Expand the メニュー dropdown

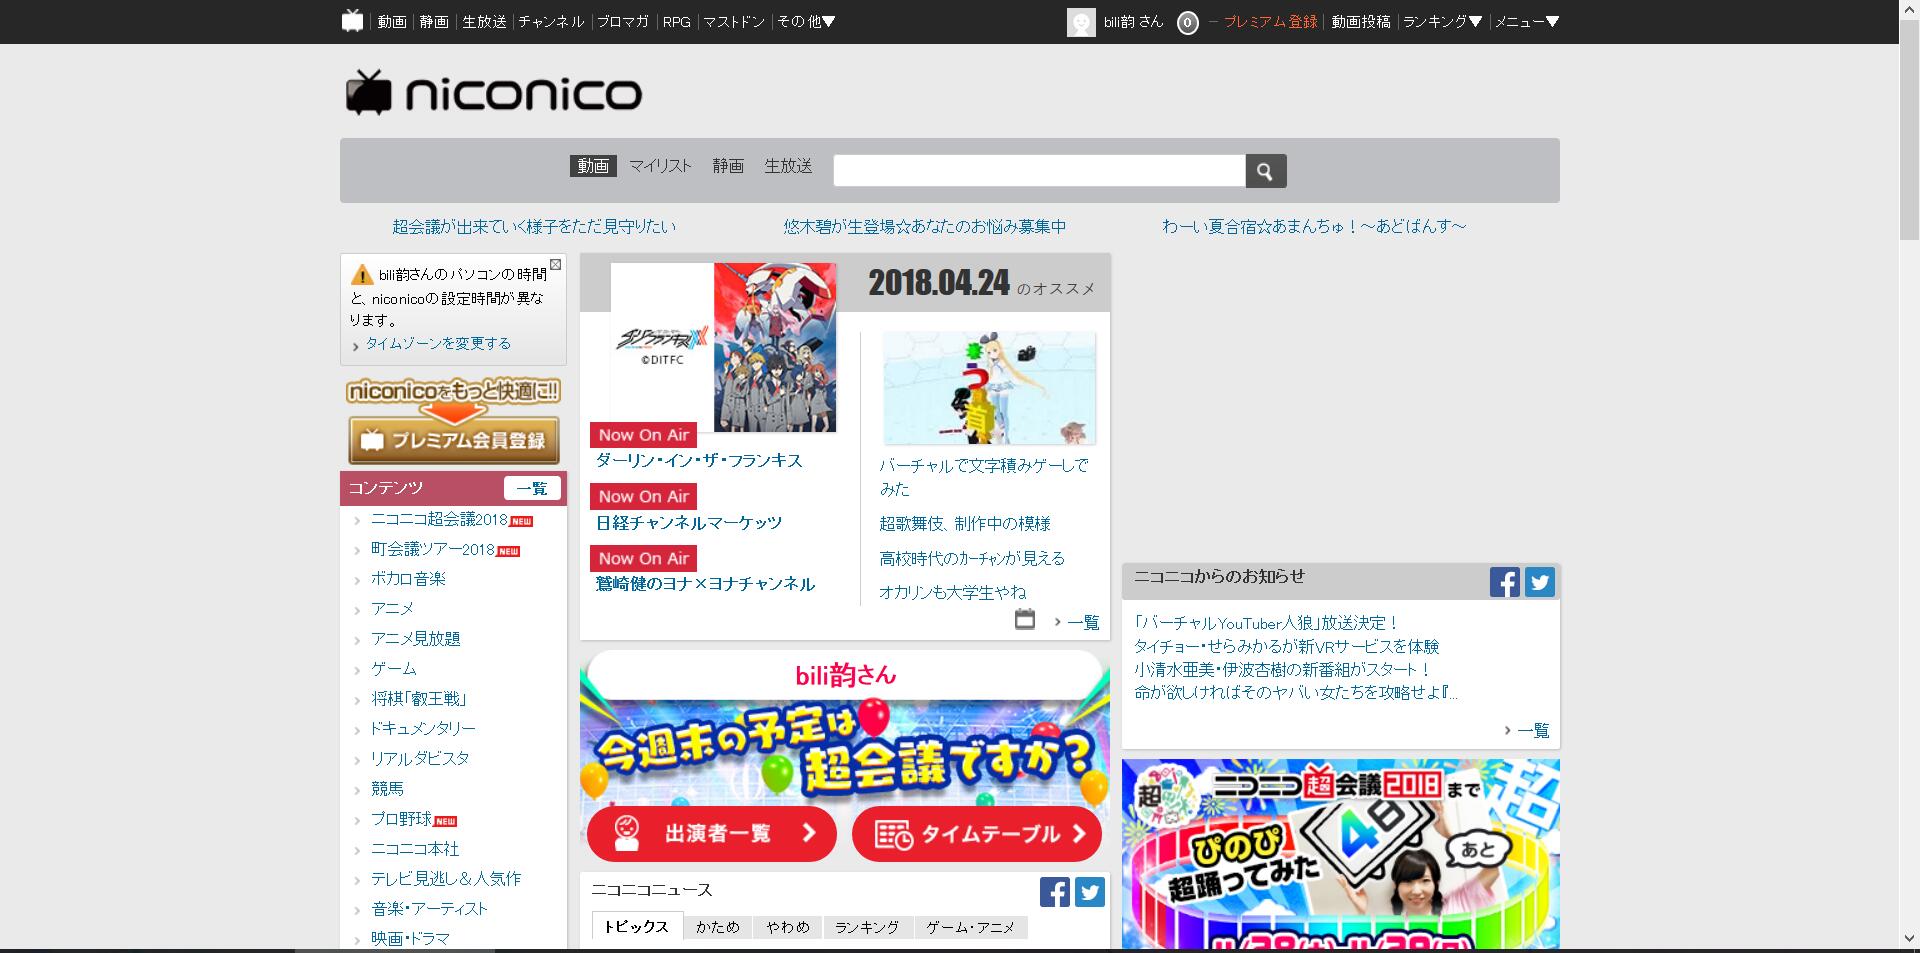[1526, 22]
